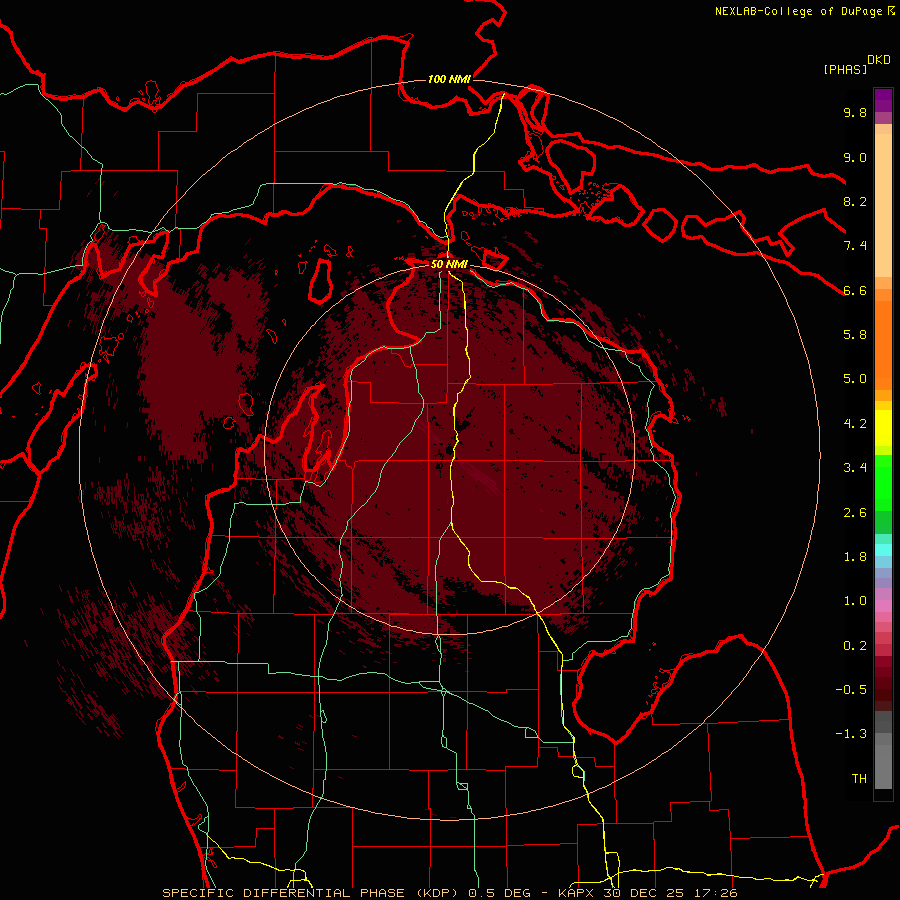
Task: Click the 8.2 scale value
Action: click(x=855, y=201)
